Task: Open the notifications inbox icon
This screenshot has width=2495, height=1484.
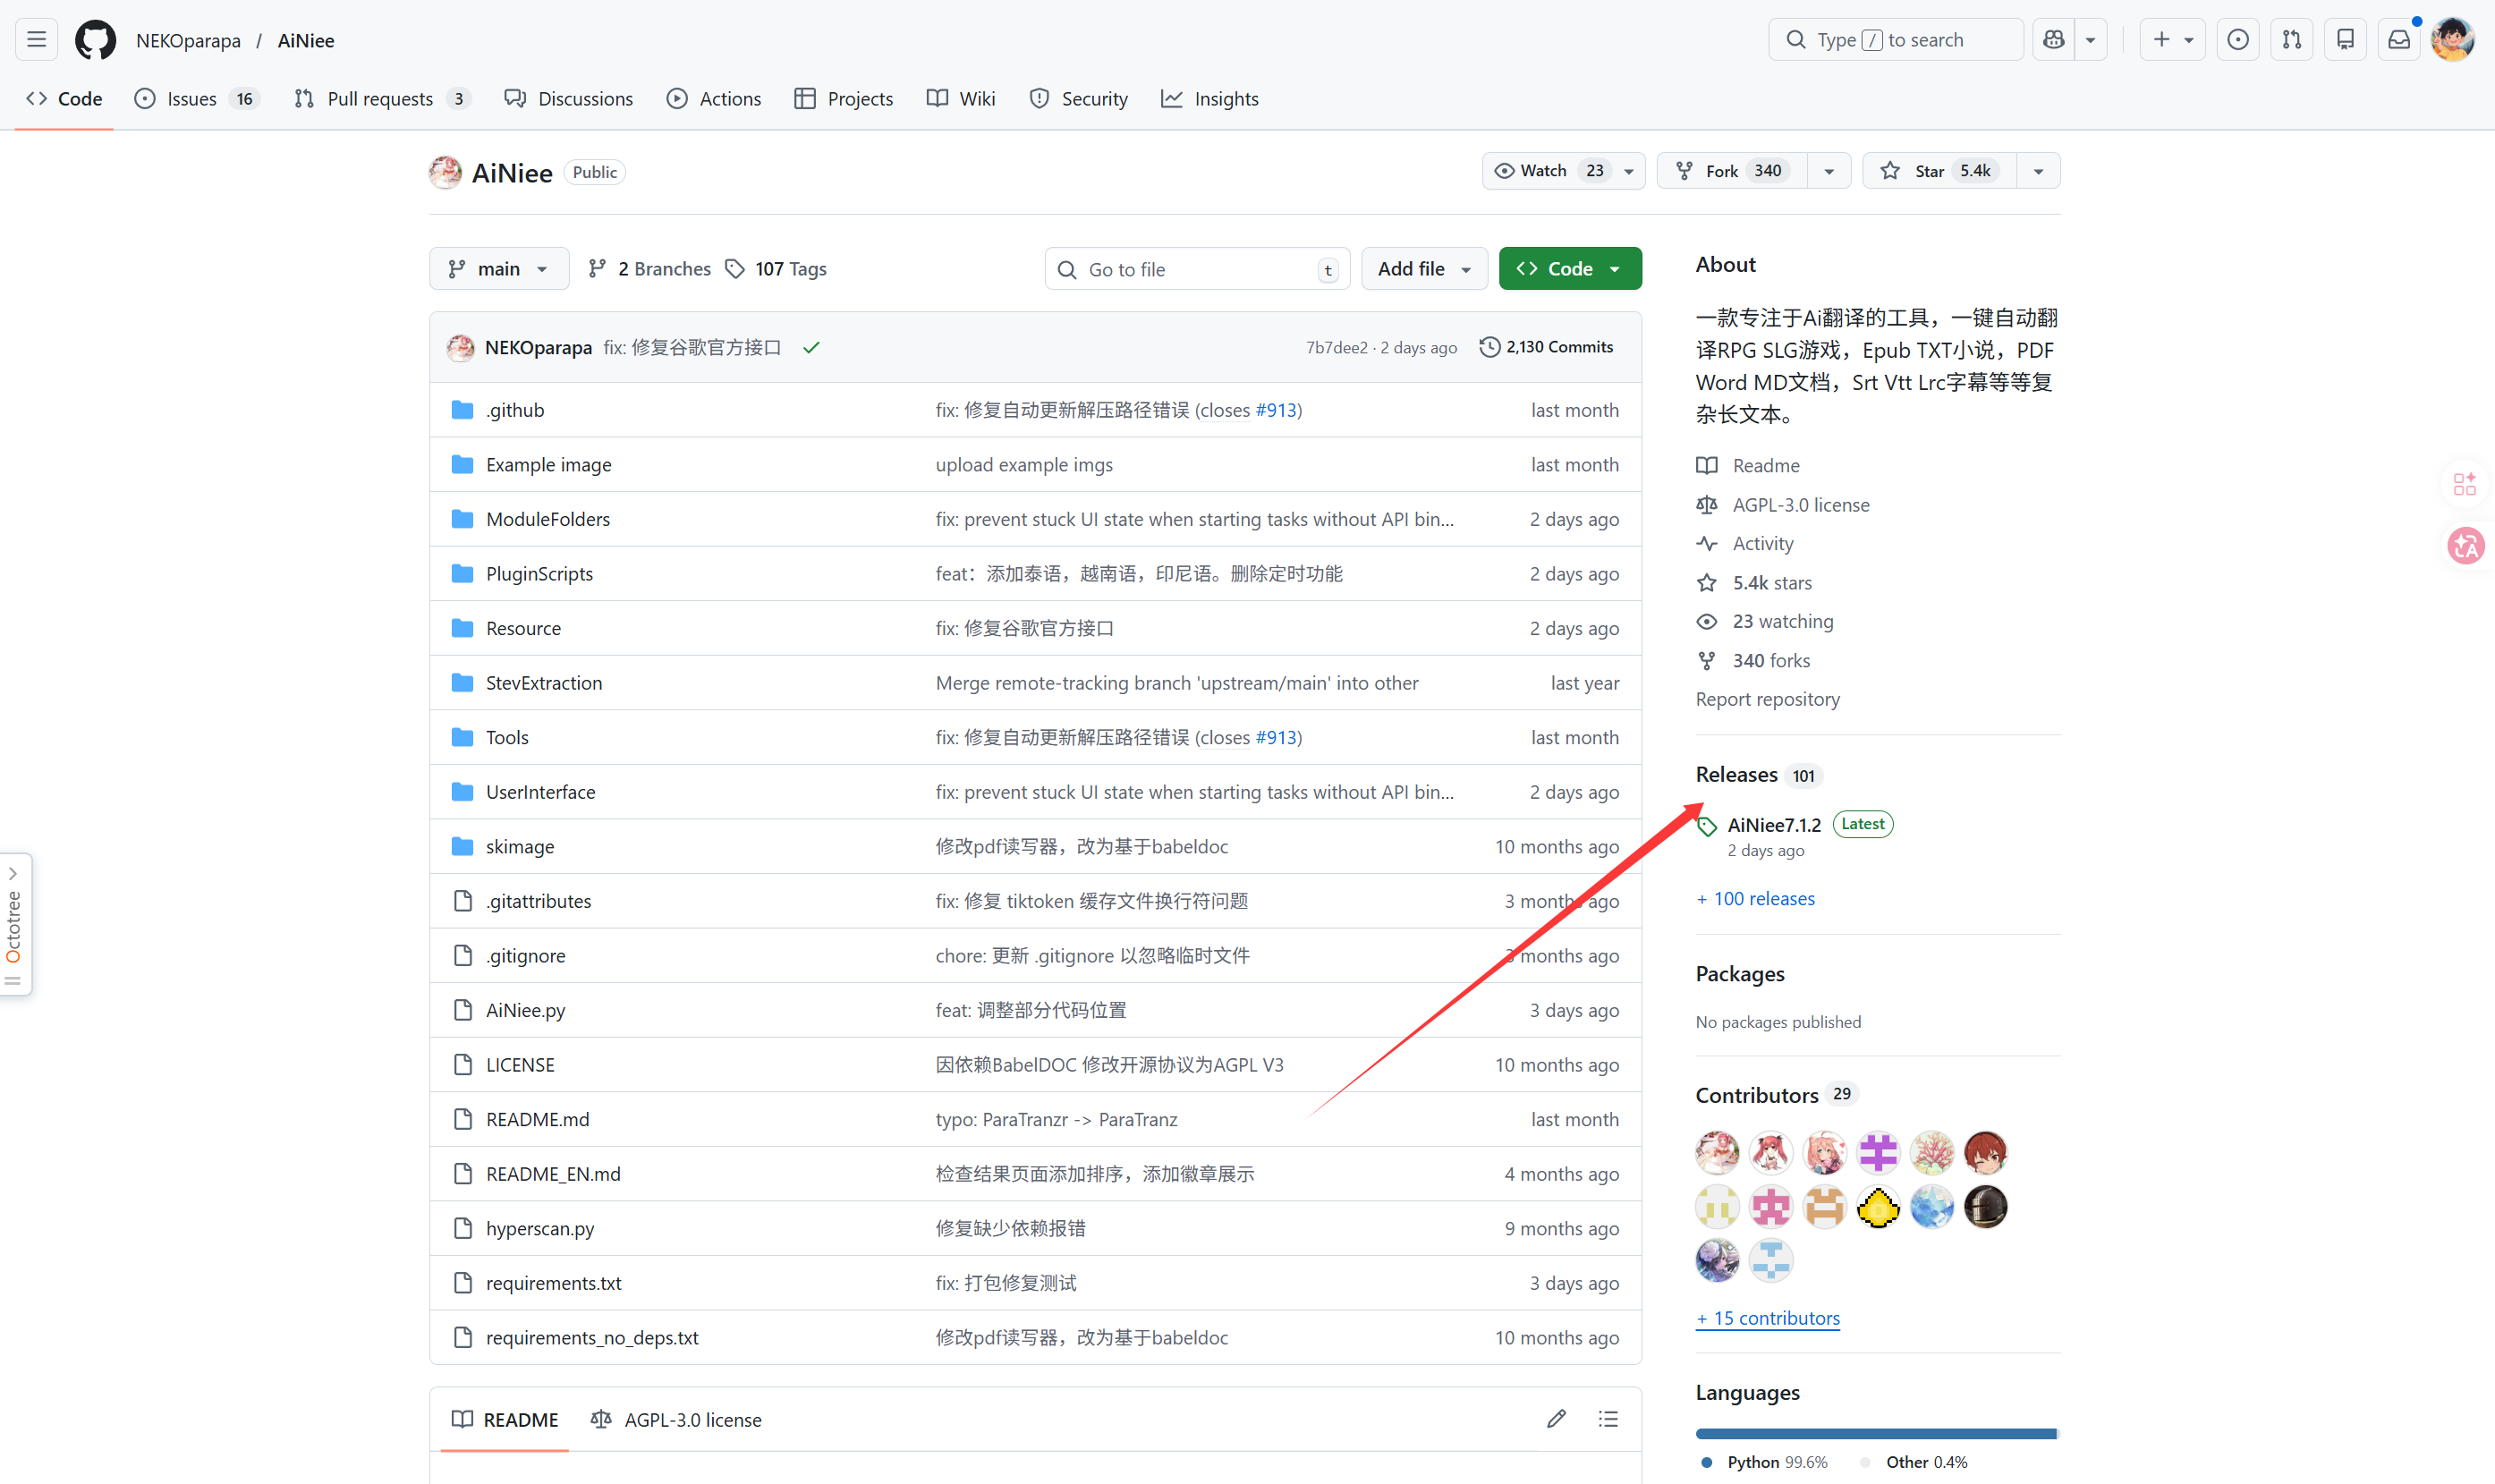Action: click(2398, 40)
